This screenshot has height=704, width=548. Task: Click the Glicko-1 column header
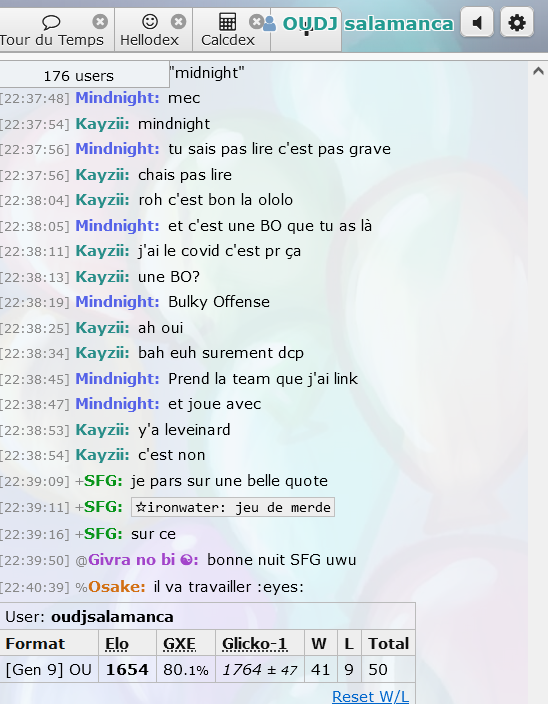point(254,643)
